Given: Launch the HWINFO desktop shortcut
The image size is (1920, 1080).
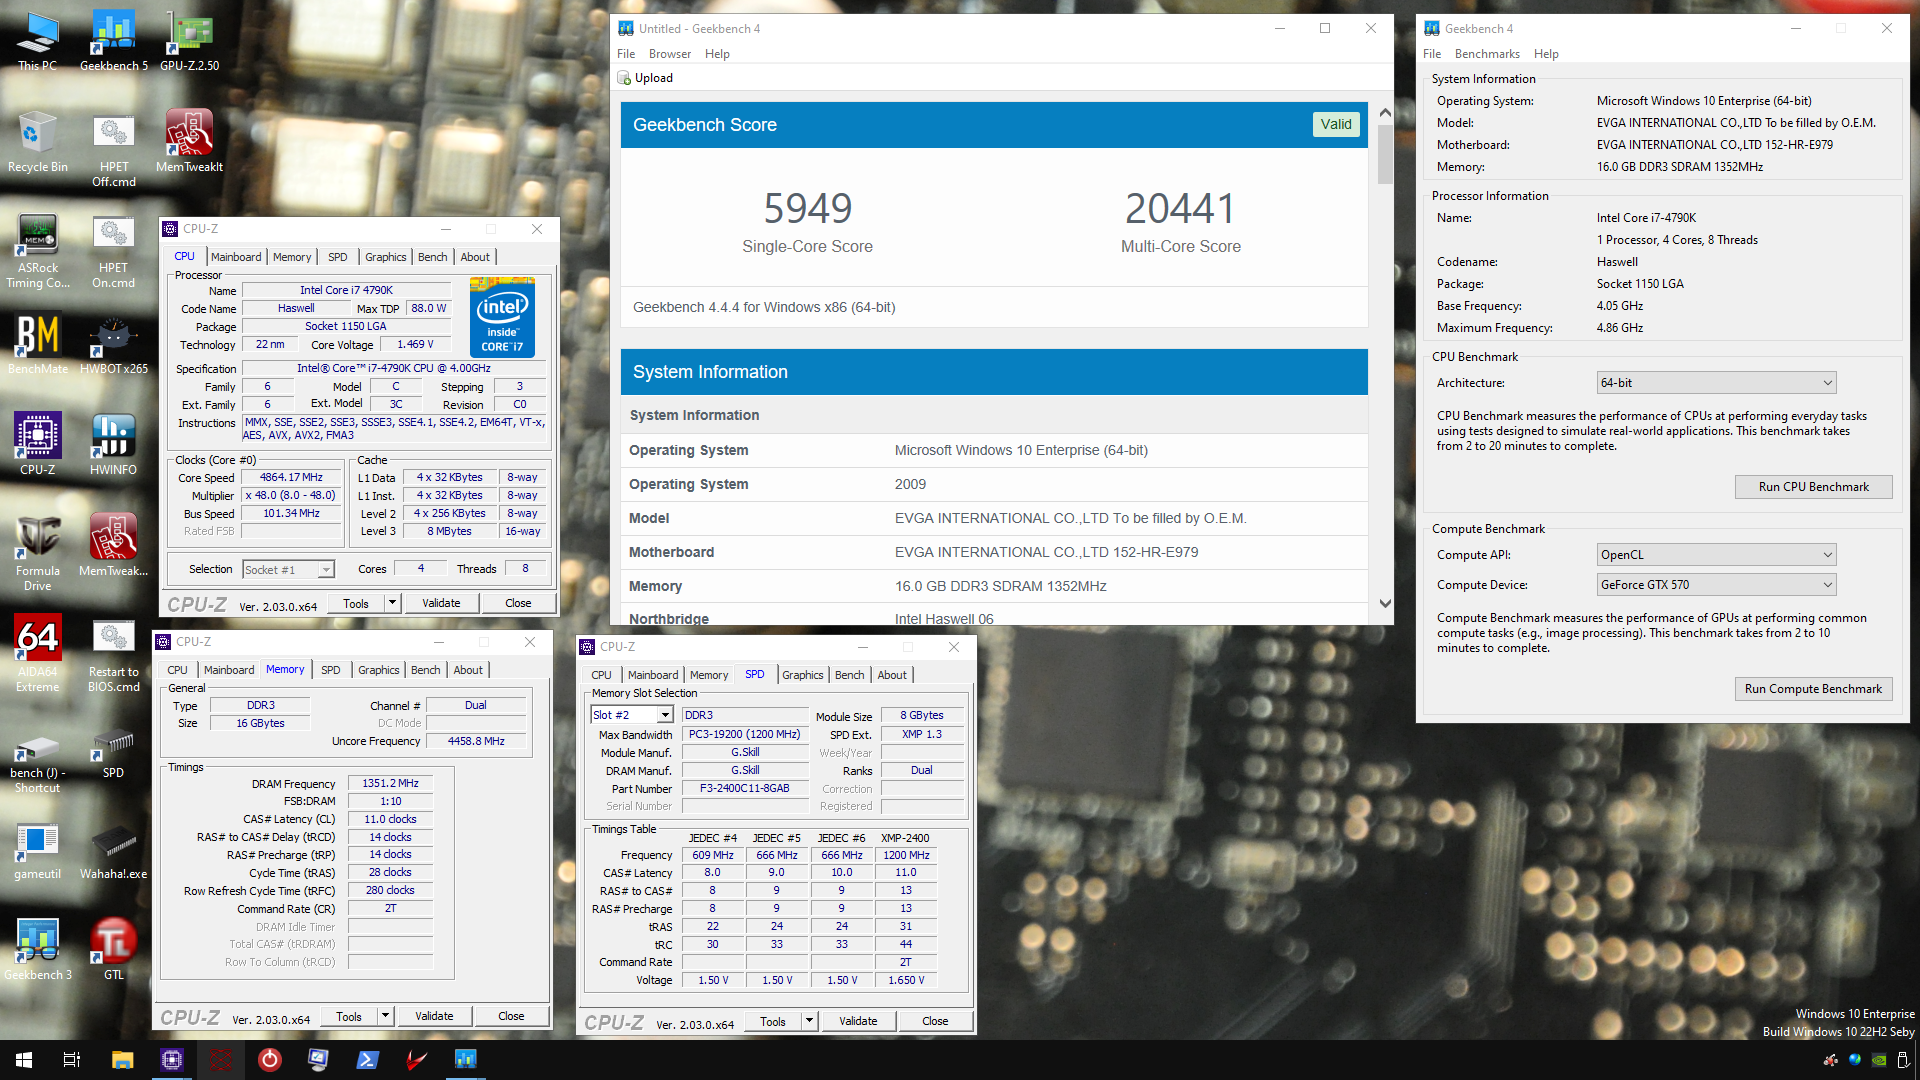Looking at the screenshot, I should (x=113, y=443).
